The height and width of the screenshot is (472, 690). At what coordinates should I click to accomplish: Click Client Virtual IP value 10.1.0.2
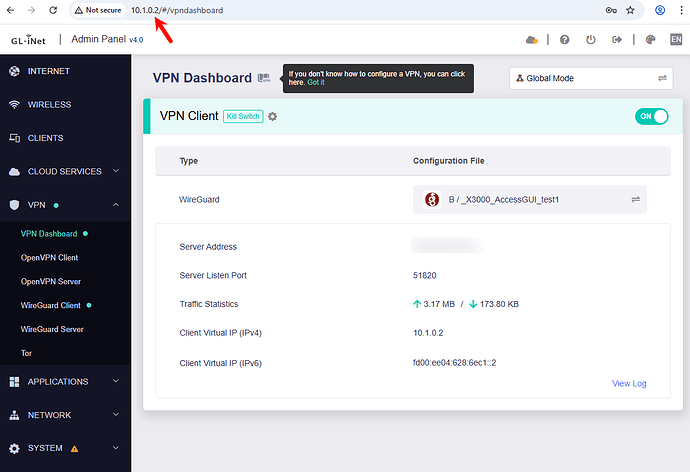click(428, 333)
